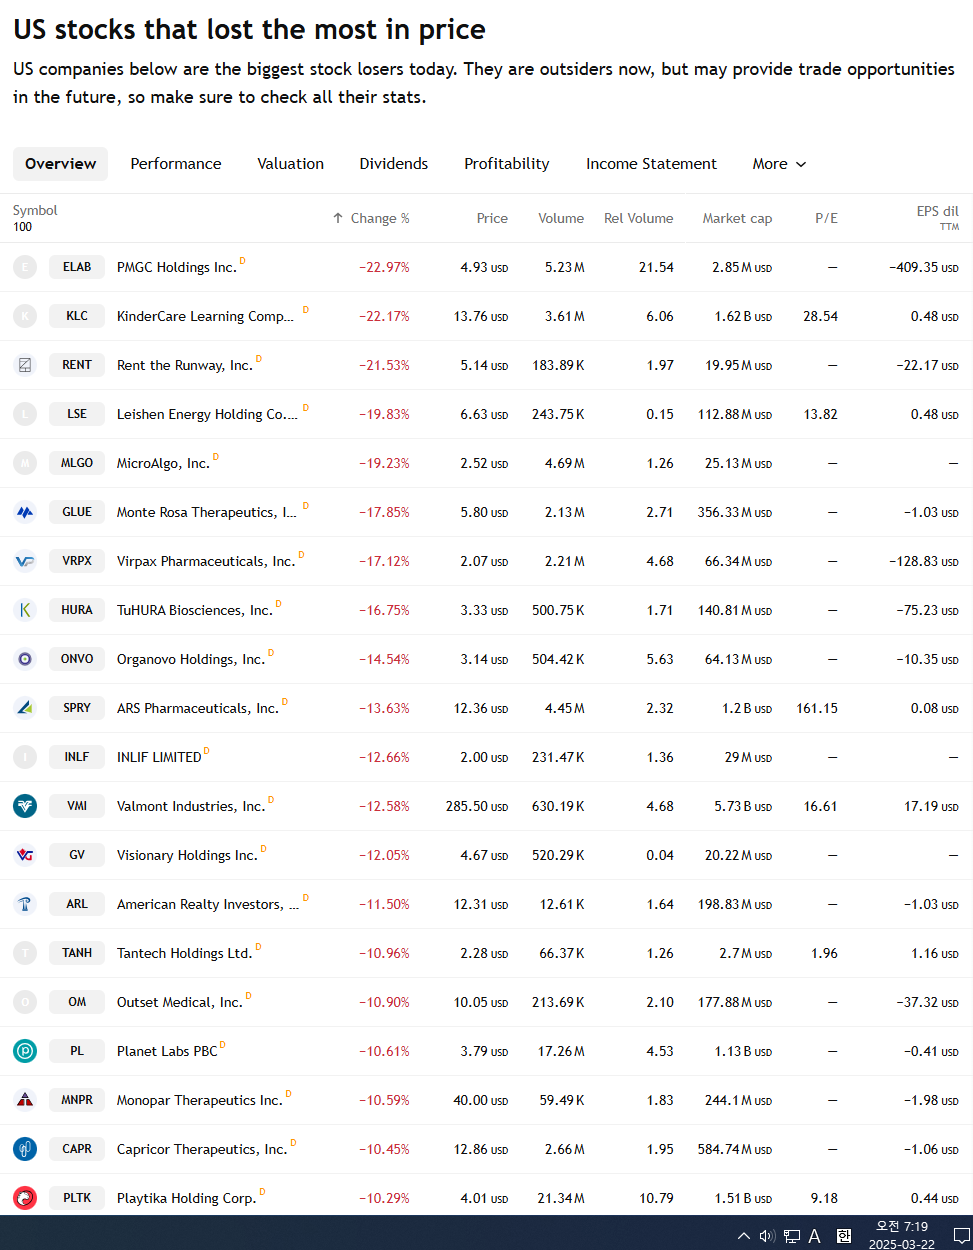Viewport: 973px width, 1250px height.
Task: Open the KinderCare Learning company link
Action: 205,316
